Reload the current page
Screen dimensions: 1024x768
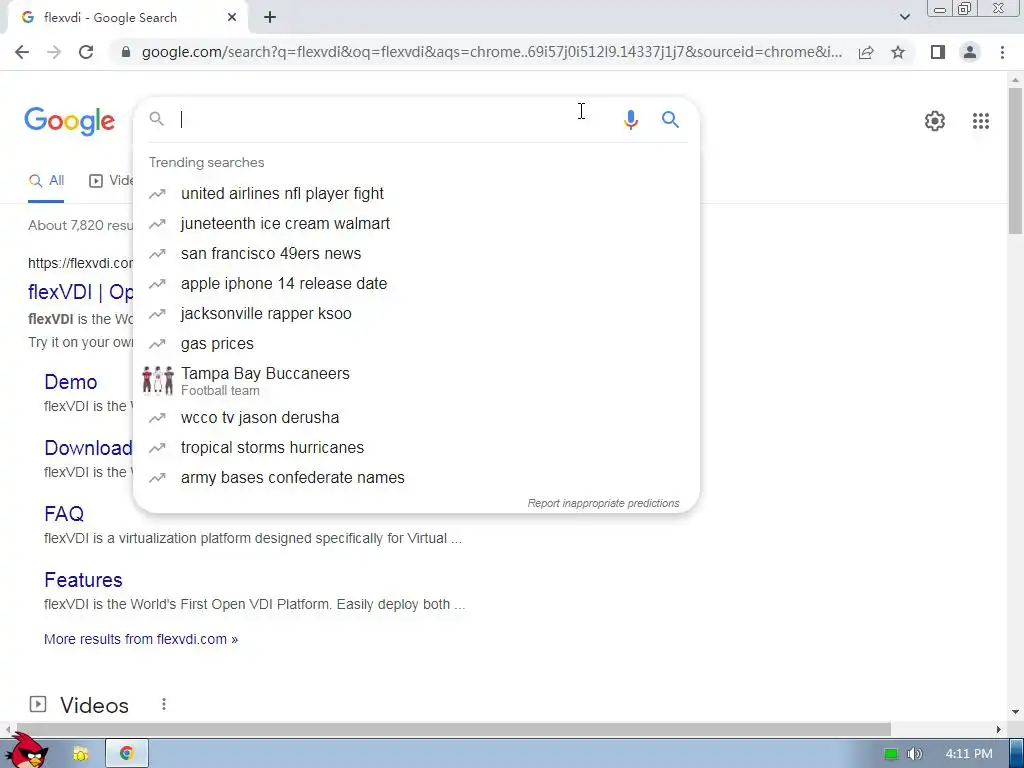point(86,52)
